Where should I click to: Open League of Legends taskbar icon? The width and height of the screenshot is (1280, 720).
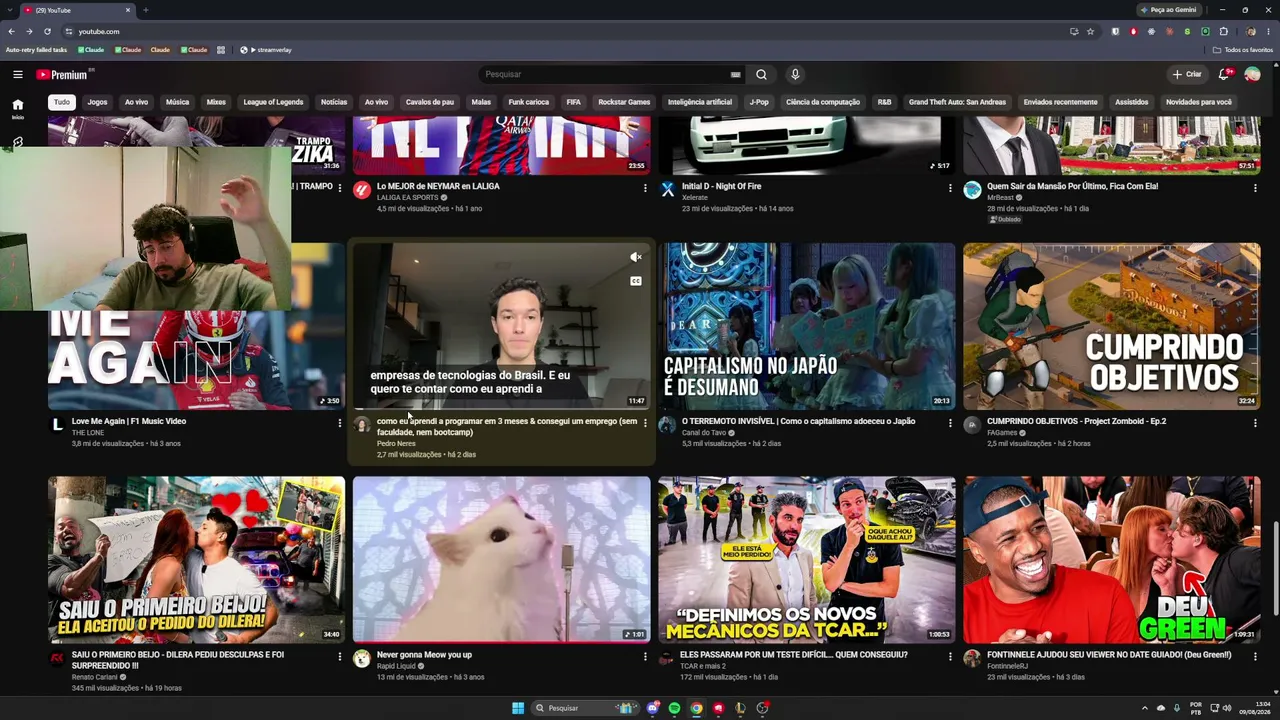(x=741, y=708)
